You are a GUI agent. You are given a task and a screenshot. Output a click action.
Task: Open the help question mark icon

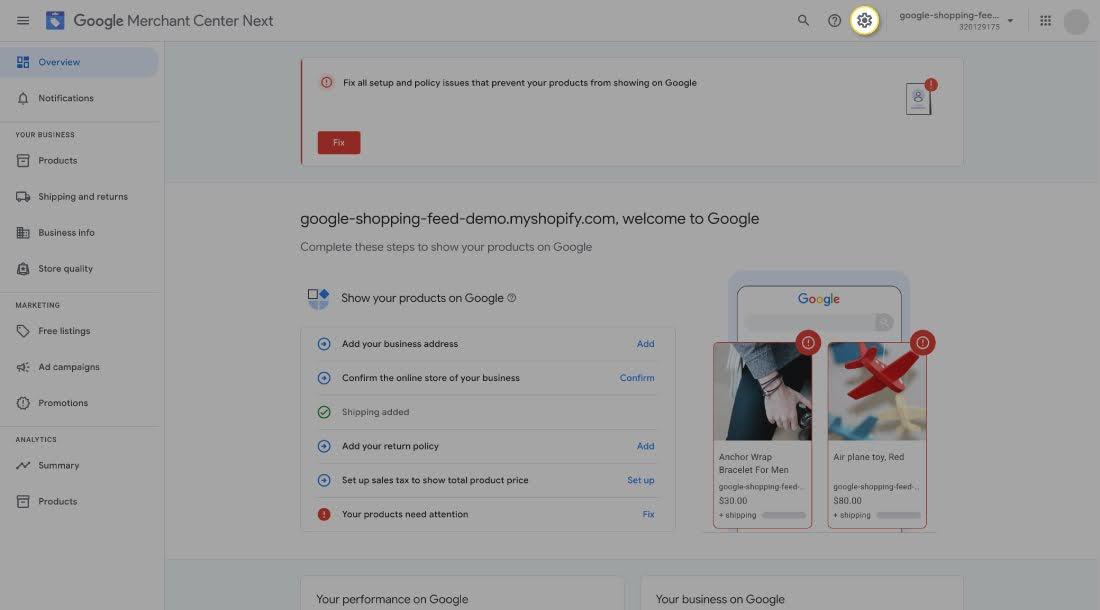[x=834, y=21]
